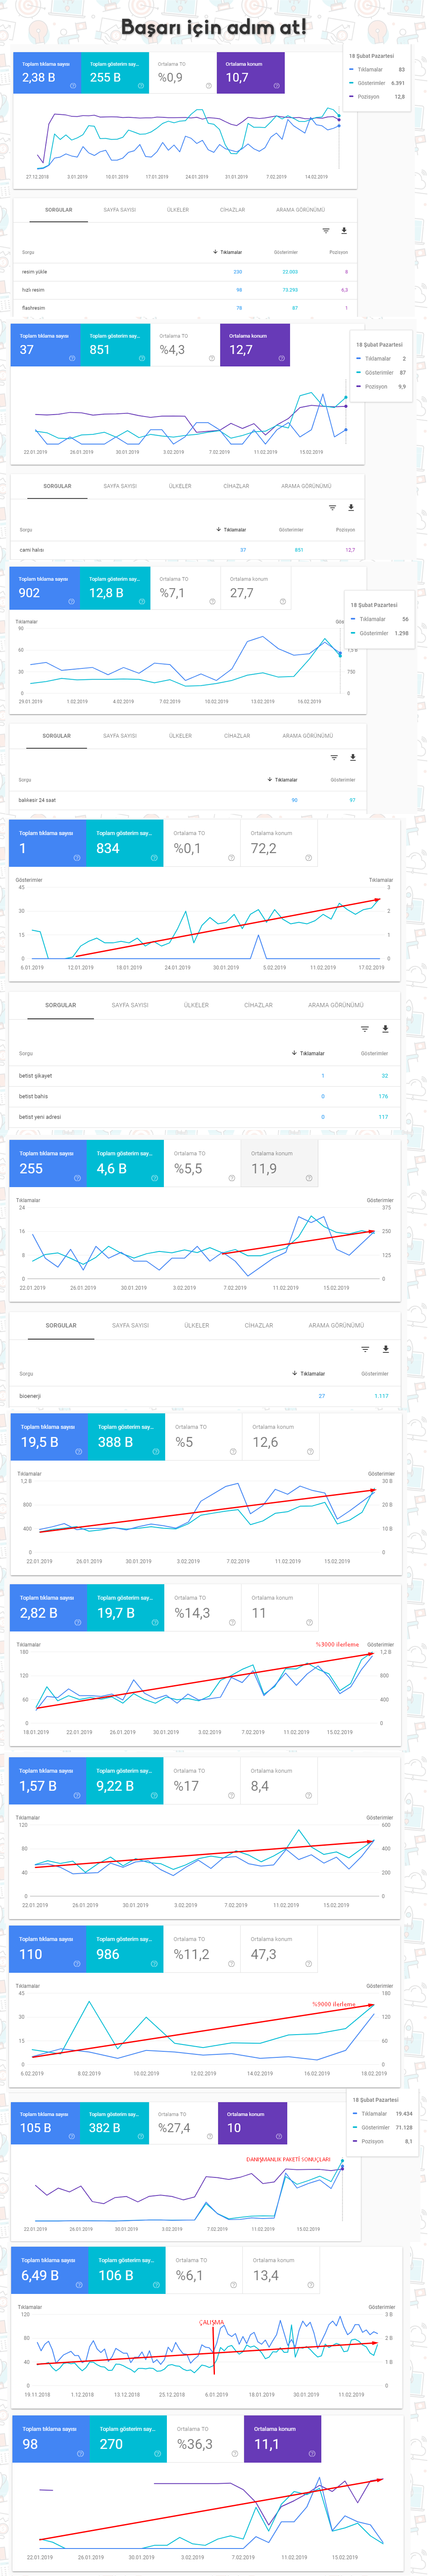Click the help icon on the %4,3 card
Image resolution: width=429 pixels, height=2576 pixels.
(212, 358)
